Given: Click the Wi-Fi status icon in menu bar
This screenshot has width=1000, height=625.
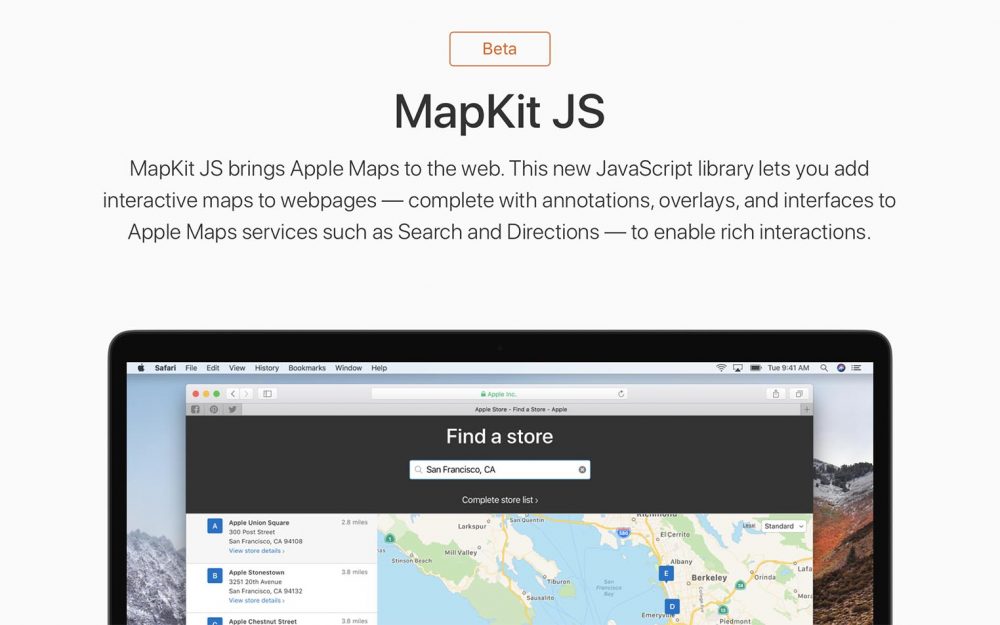Looking at the screenshot, I should click(x=721, y=368).
